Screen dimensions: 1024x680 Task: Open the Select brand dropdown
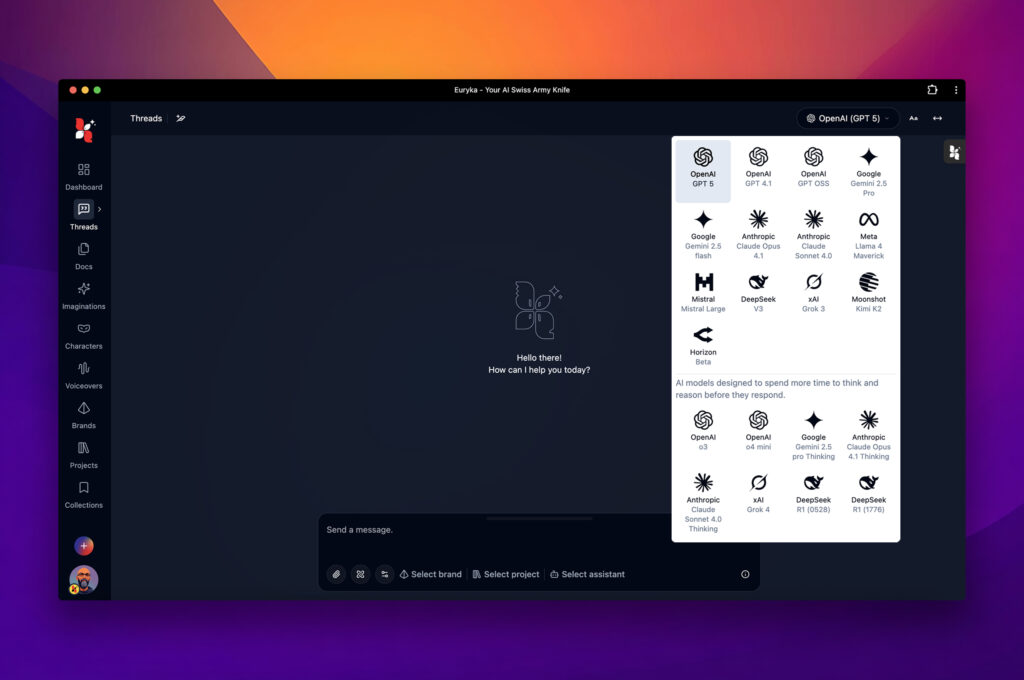coord(431,574)
